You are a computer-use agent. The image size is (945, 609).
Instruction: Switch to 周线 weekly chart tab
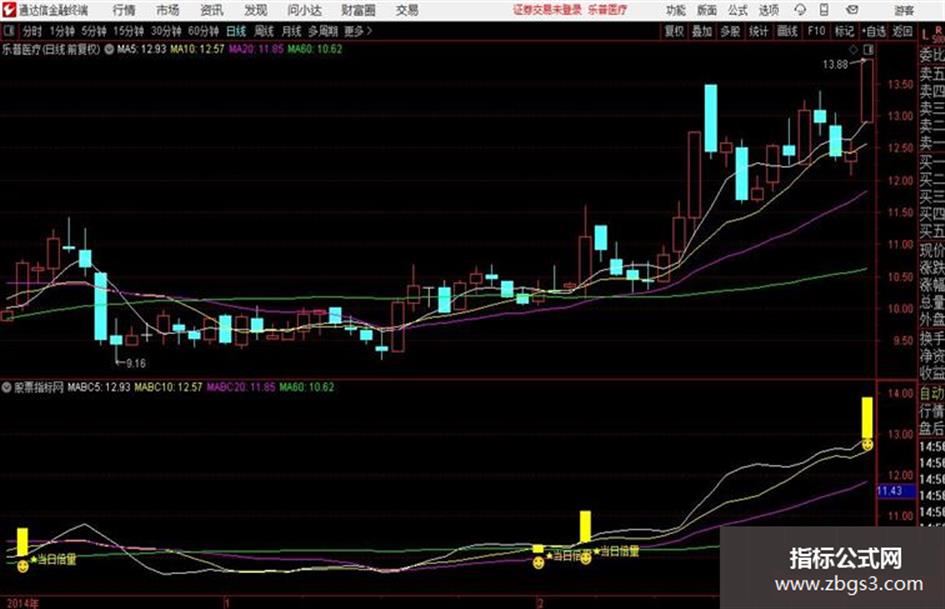(x=263, y=31)
